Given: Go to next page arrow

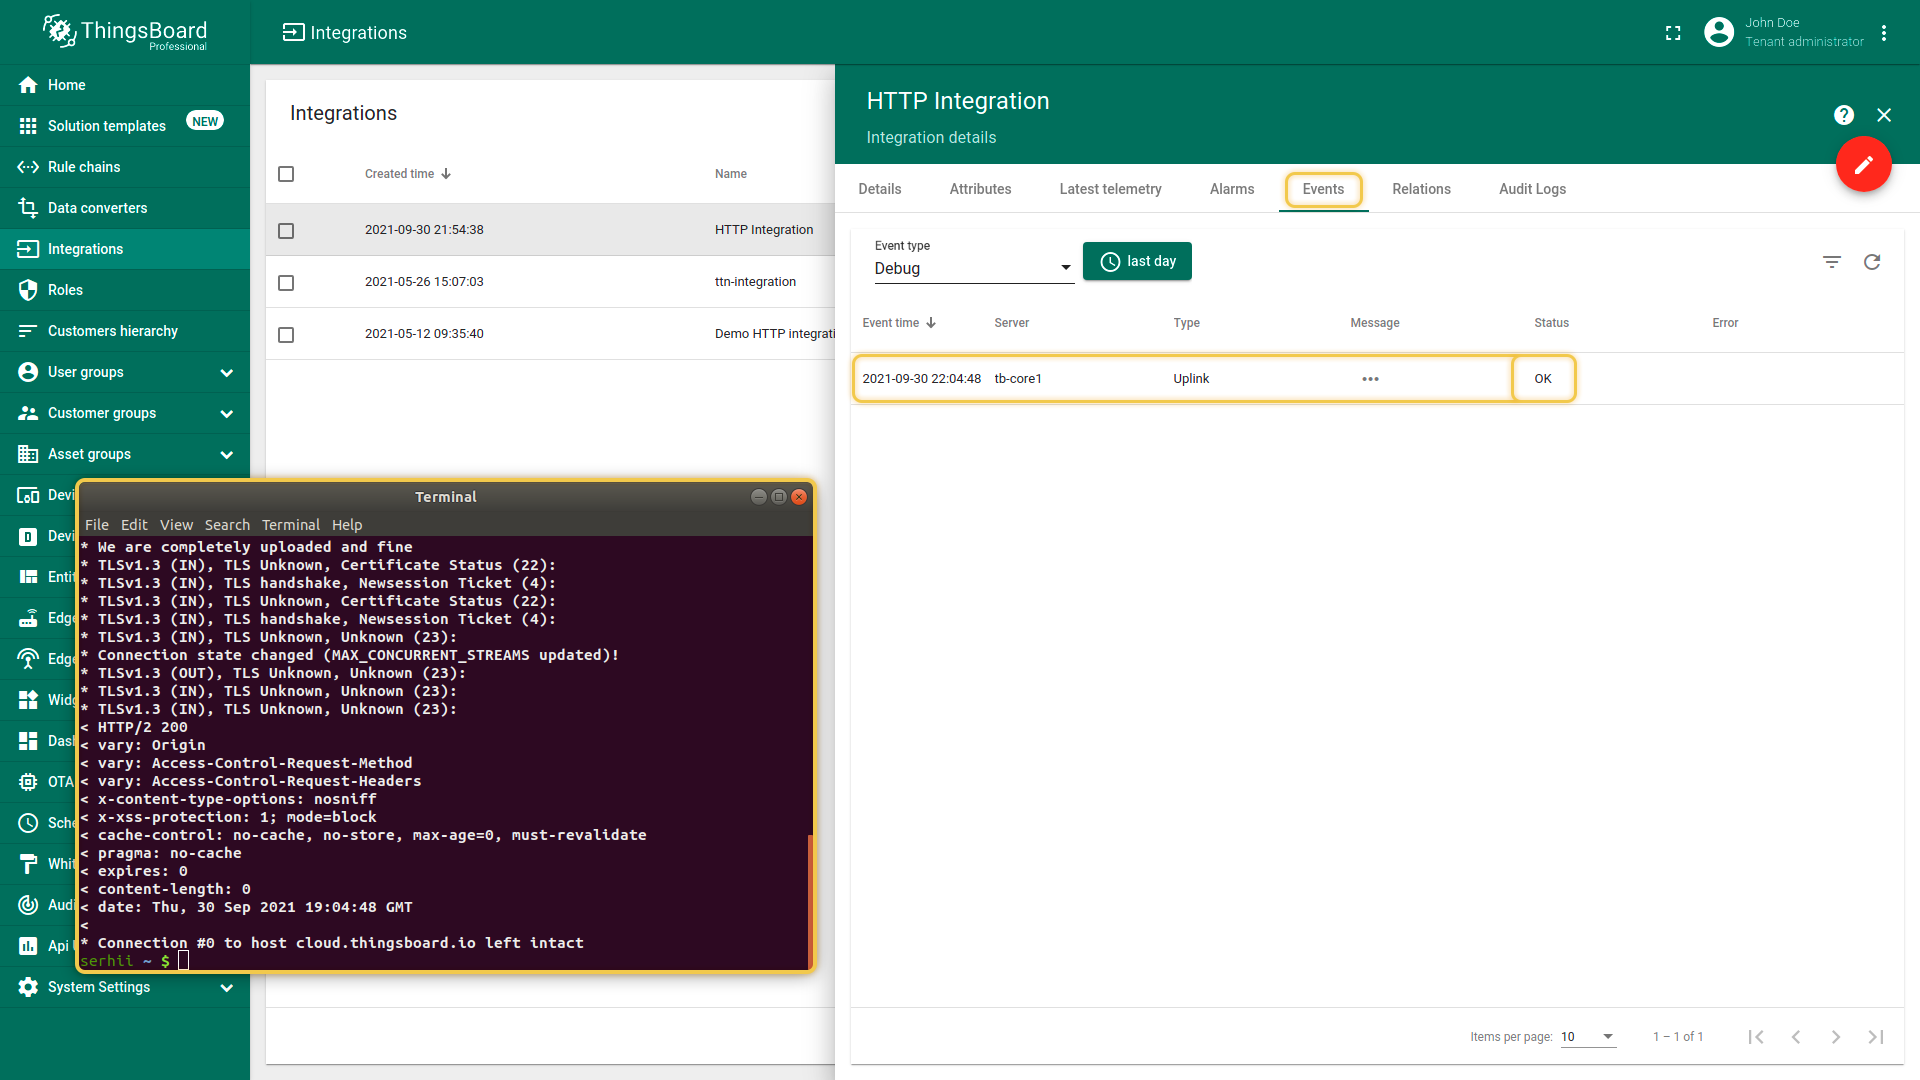Looking at the screenshot, I should pos(1835,1037).
